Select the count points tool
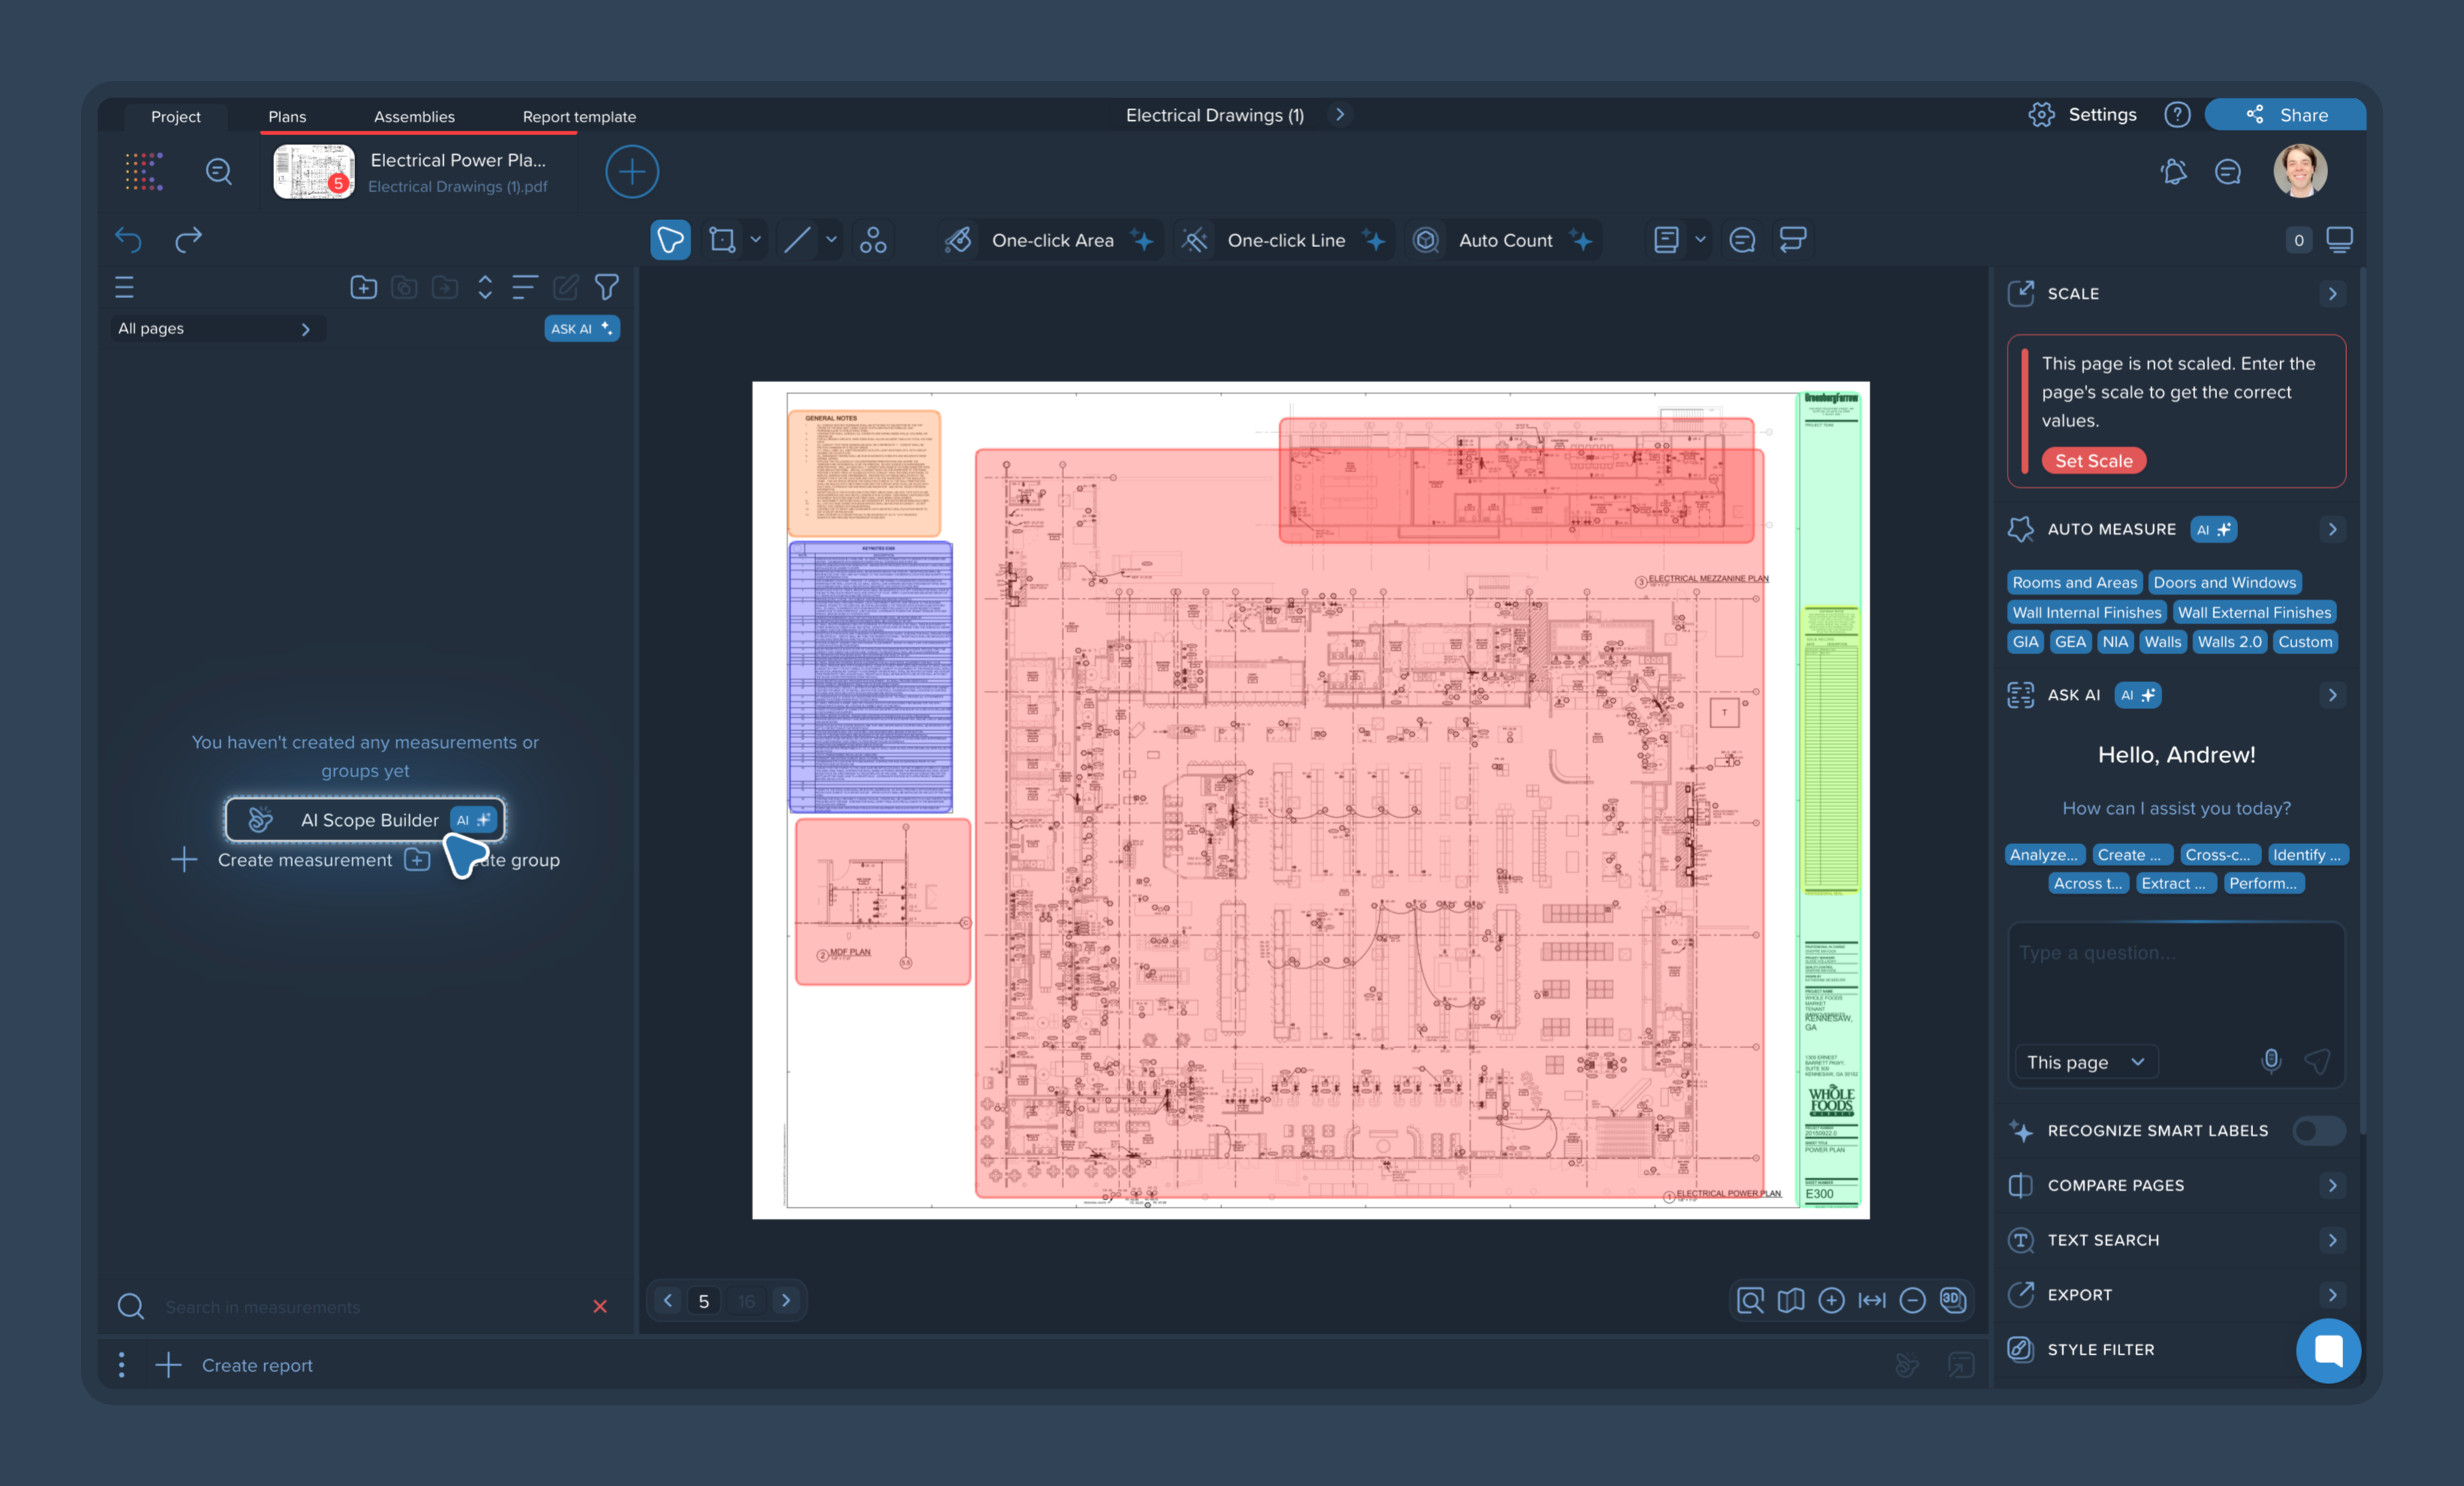The height and width of the screenshot is (1486, 2464). [x=872, y=240]
